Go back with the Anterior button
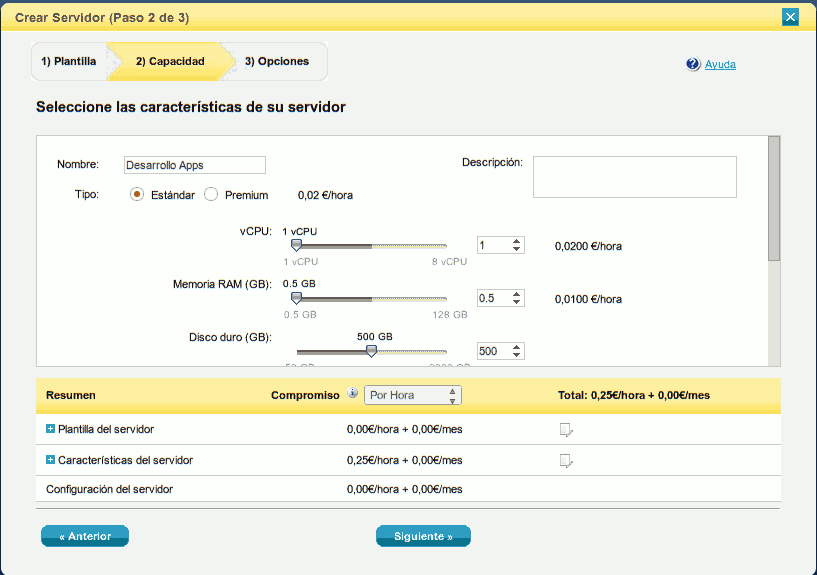817x575 pixels. [85, 536]
